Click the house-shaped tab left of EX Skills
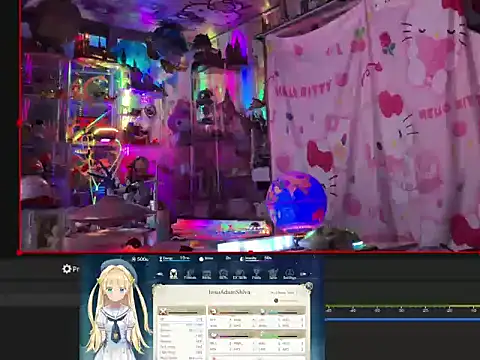Screen dimensions: 480x360 tap(223, 274)
